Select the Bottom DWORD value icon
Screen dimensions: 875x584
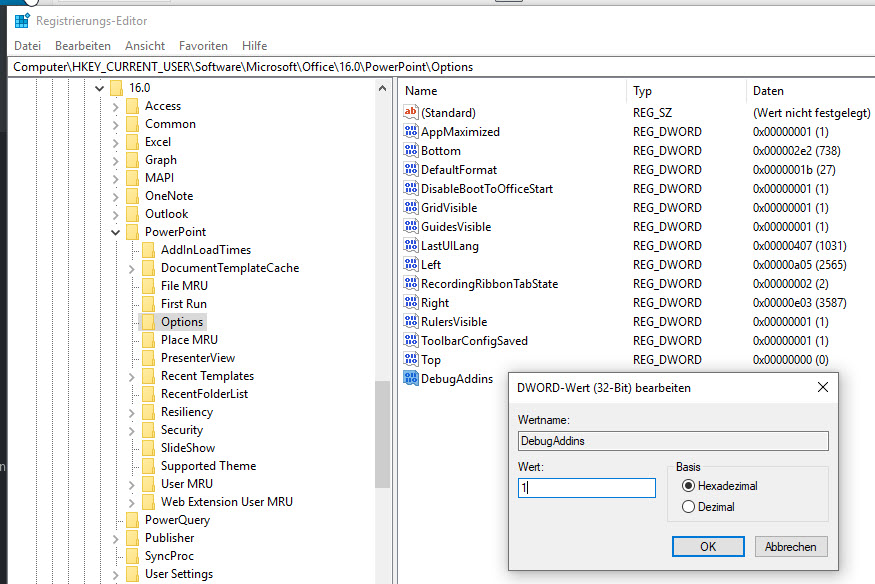411,150
